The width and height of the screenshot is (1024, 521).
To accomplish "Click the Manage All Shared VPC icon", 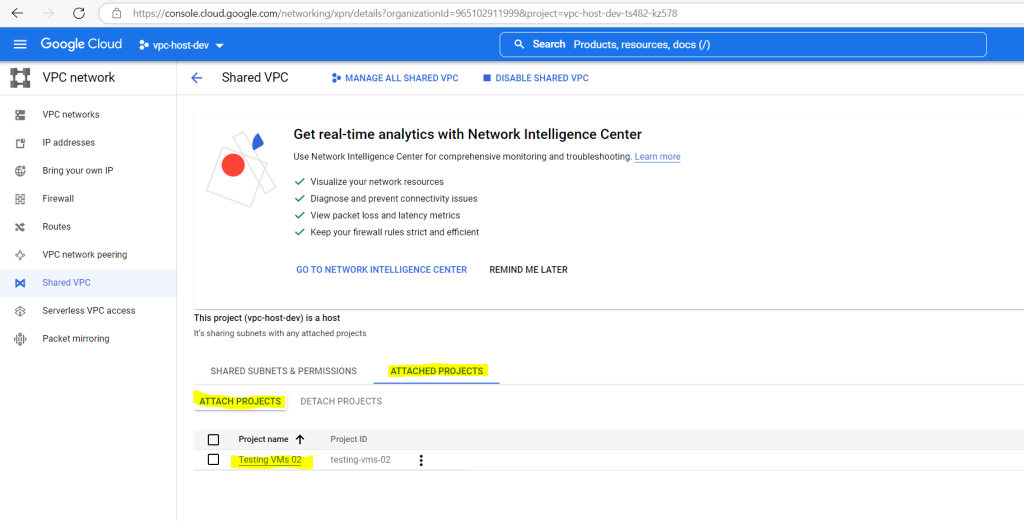I will pyautogui.click(x=336, y=78).
